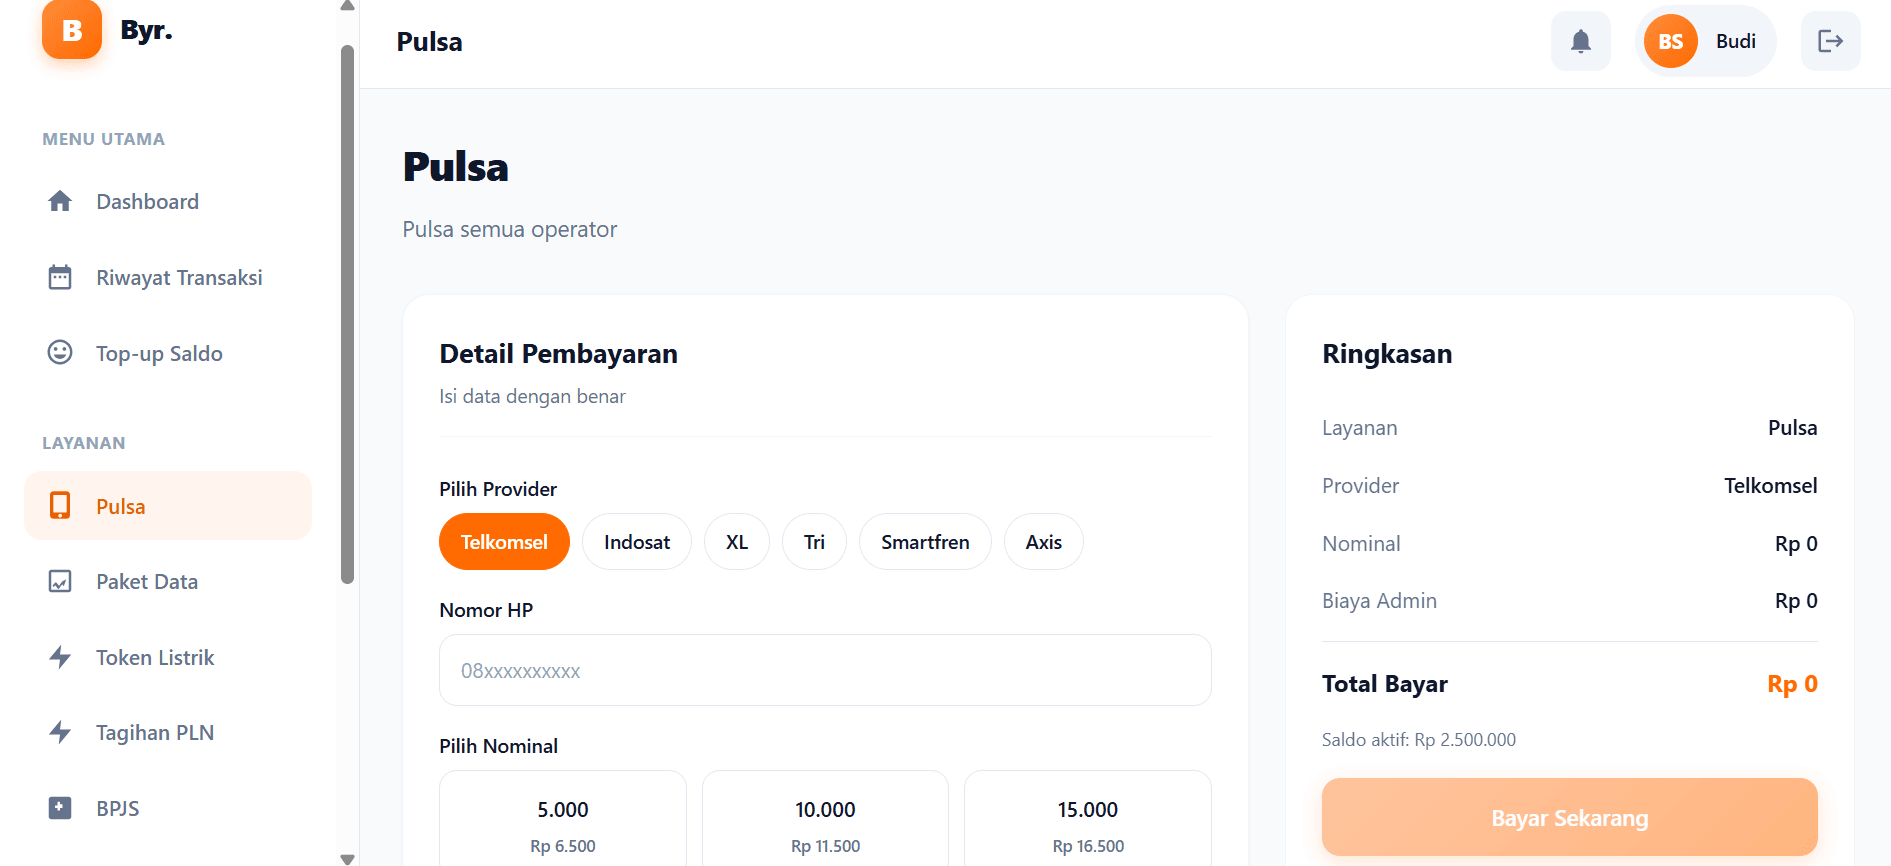Choose XL as provider

tap(737, 542)
